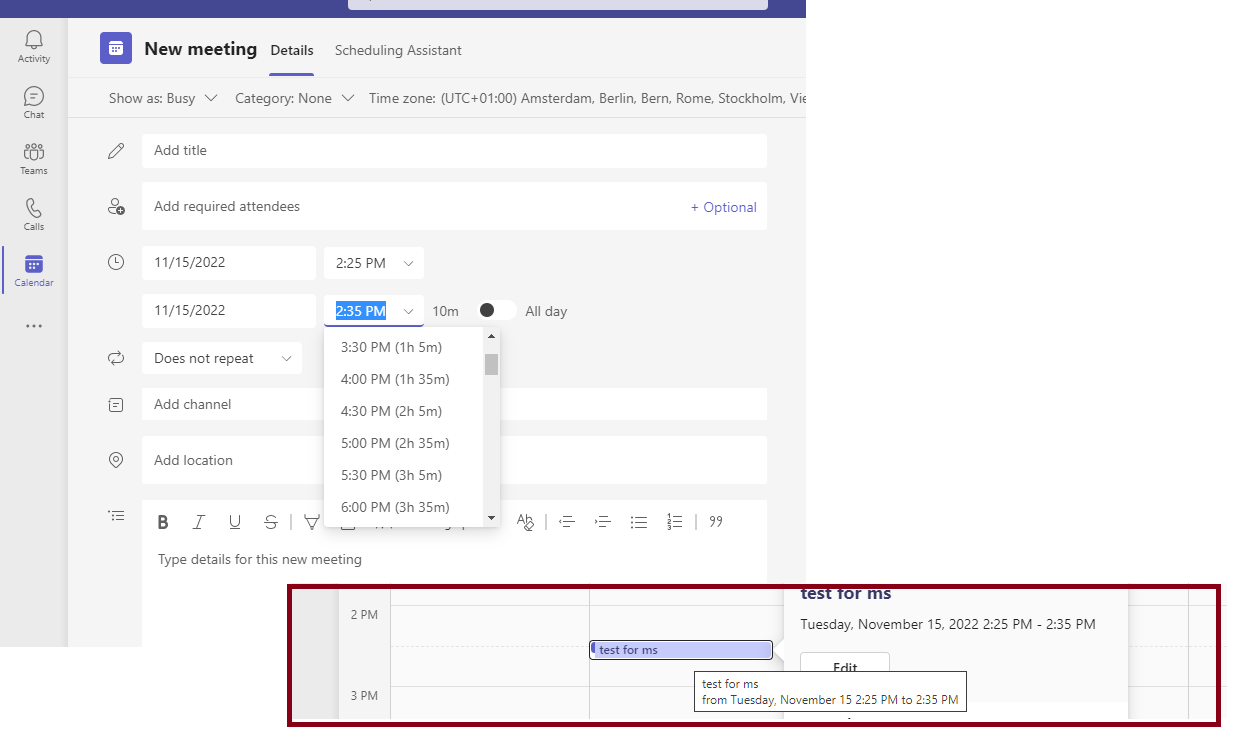Apply underline formatting
This screenshot has height=755, width=1246.
pos(235,522)
